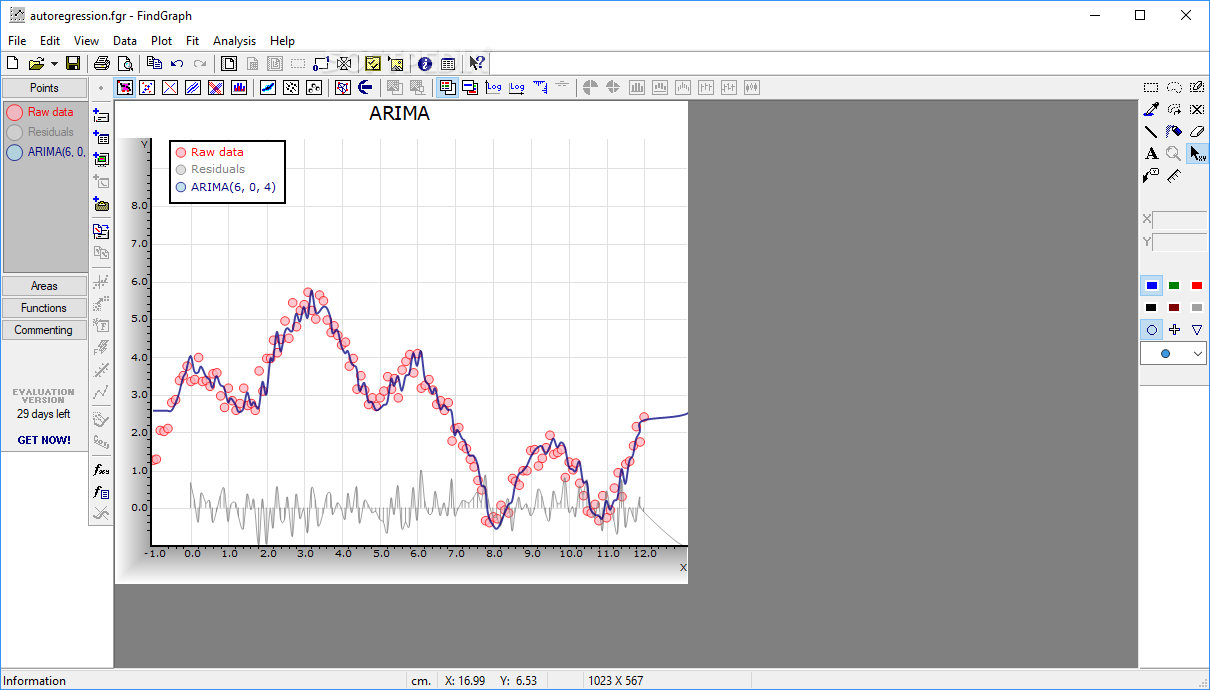The image size is (1210, 690).
Task: Open Print Preview with the magnifier page icon
Action: 125,63
